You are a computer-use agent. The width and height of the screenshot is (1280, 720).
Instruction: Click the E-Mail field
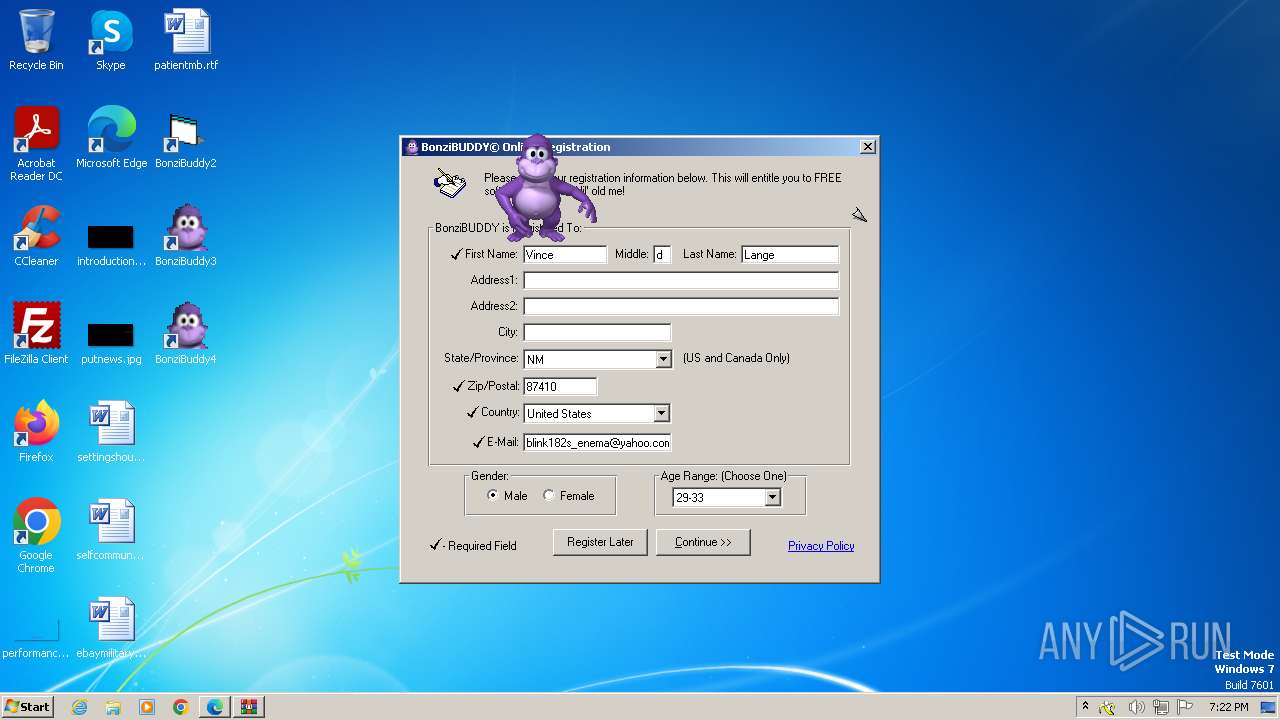(597, 442)
